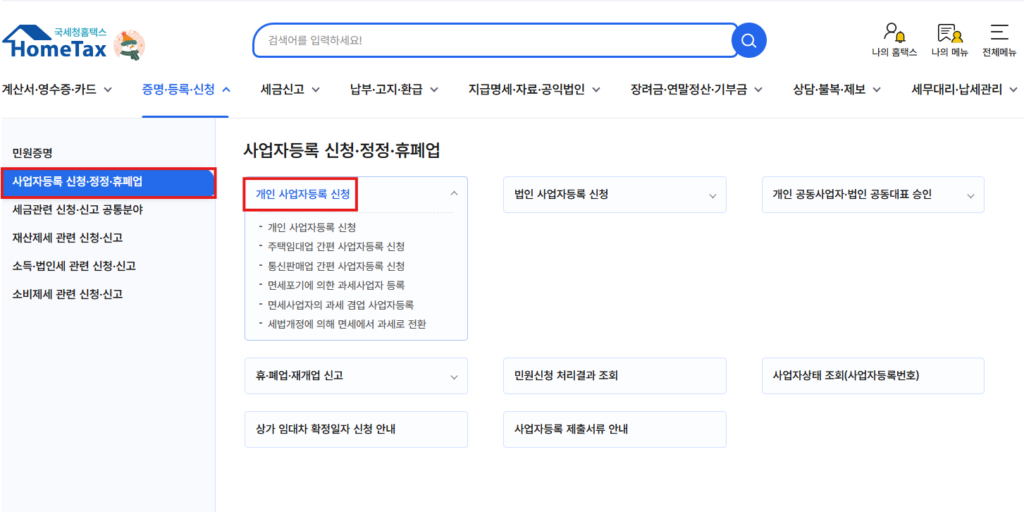Click 주택임대업 간편 사업자등록 신청 link

pyautogui.click(x=336, y=246)
